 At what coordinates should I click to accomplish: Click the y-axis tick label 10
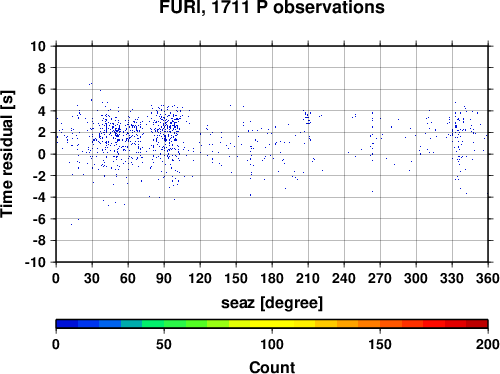(38, 46)
